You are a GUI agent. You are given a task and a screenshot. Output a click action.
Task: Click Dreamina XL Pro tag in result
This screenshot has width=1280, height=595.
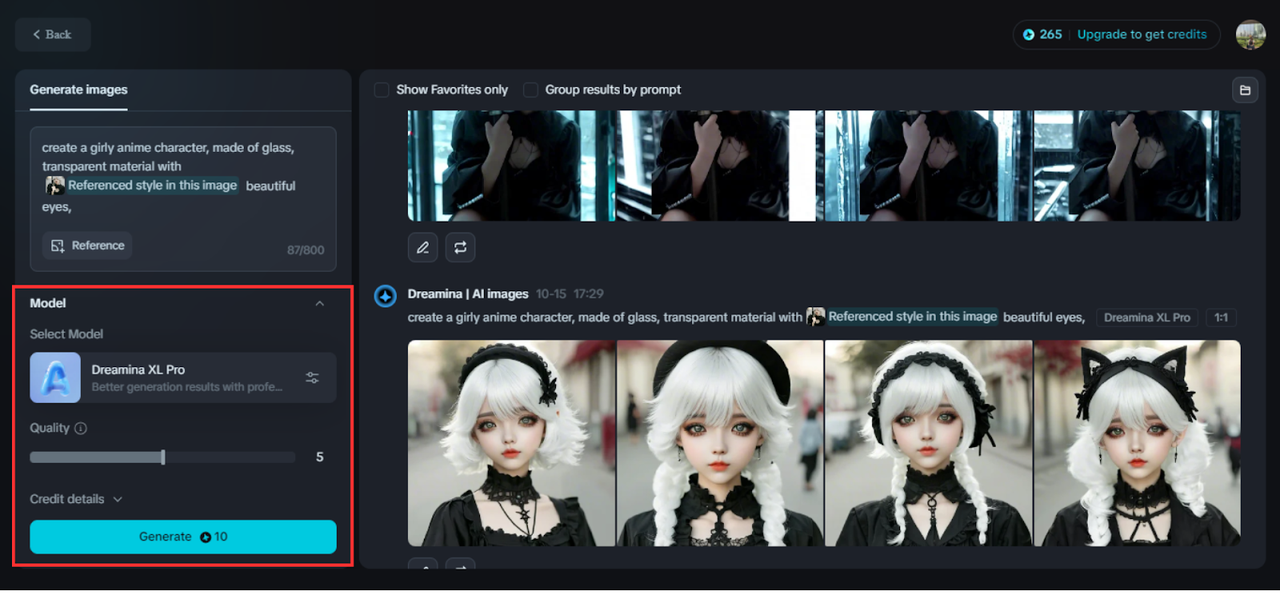[x=1147, y=317]
